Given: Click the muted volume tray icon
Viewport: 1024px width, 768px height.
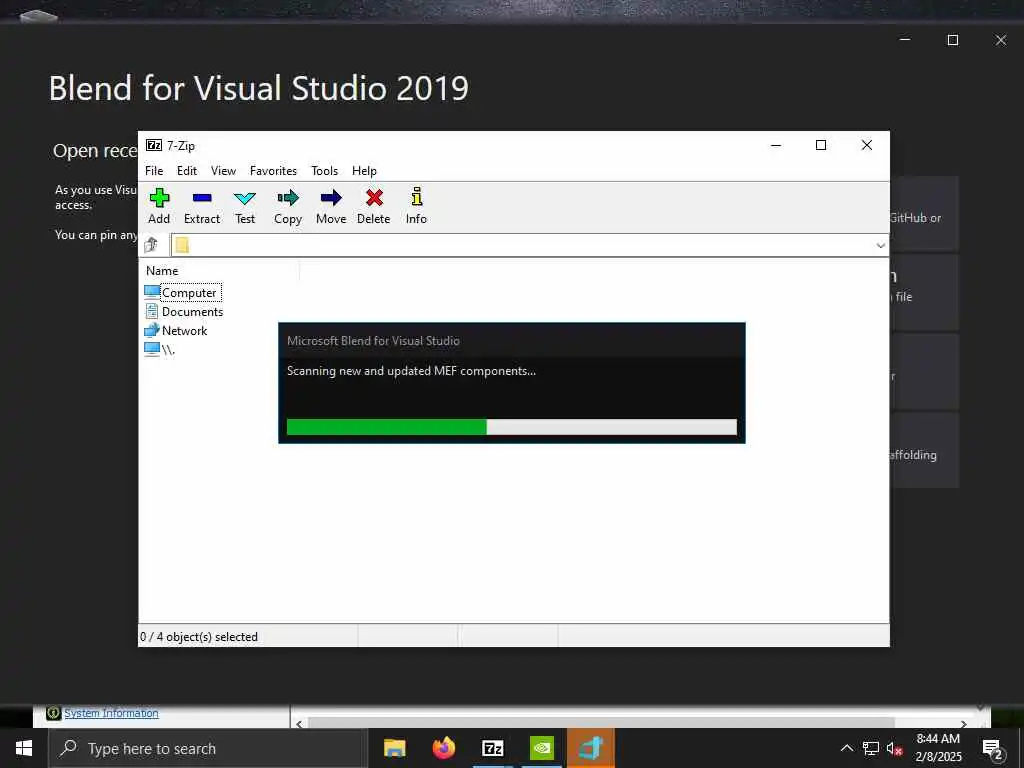Looking at the screenshot, I should coord(895,749).
